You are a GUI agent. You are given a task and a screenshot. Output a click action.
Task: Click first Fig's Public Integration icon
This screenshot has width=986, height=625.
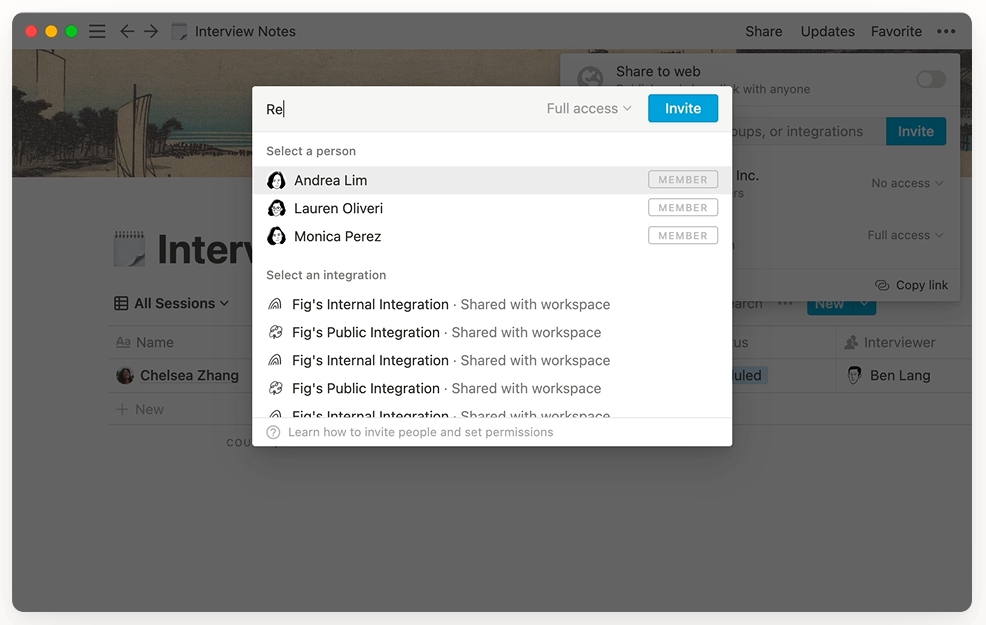(275, 333)
